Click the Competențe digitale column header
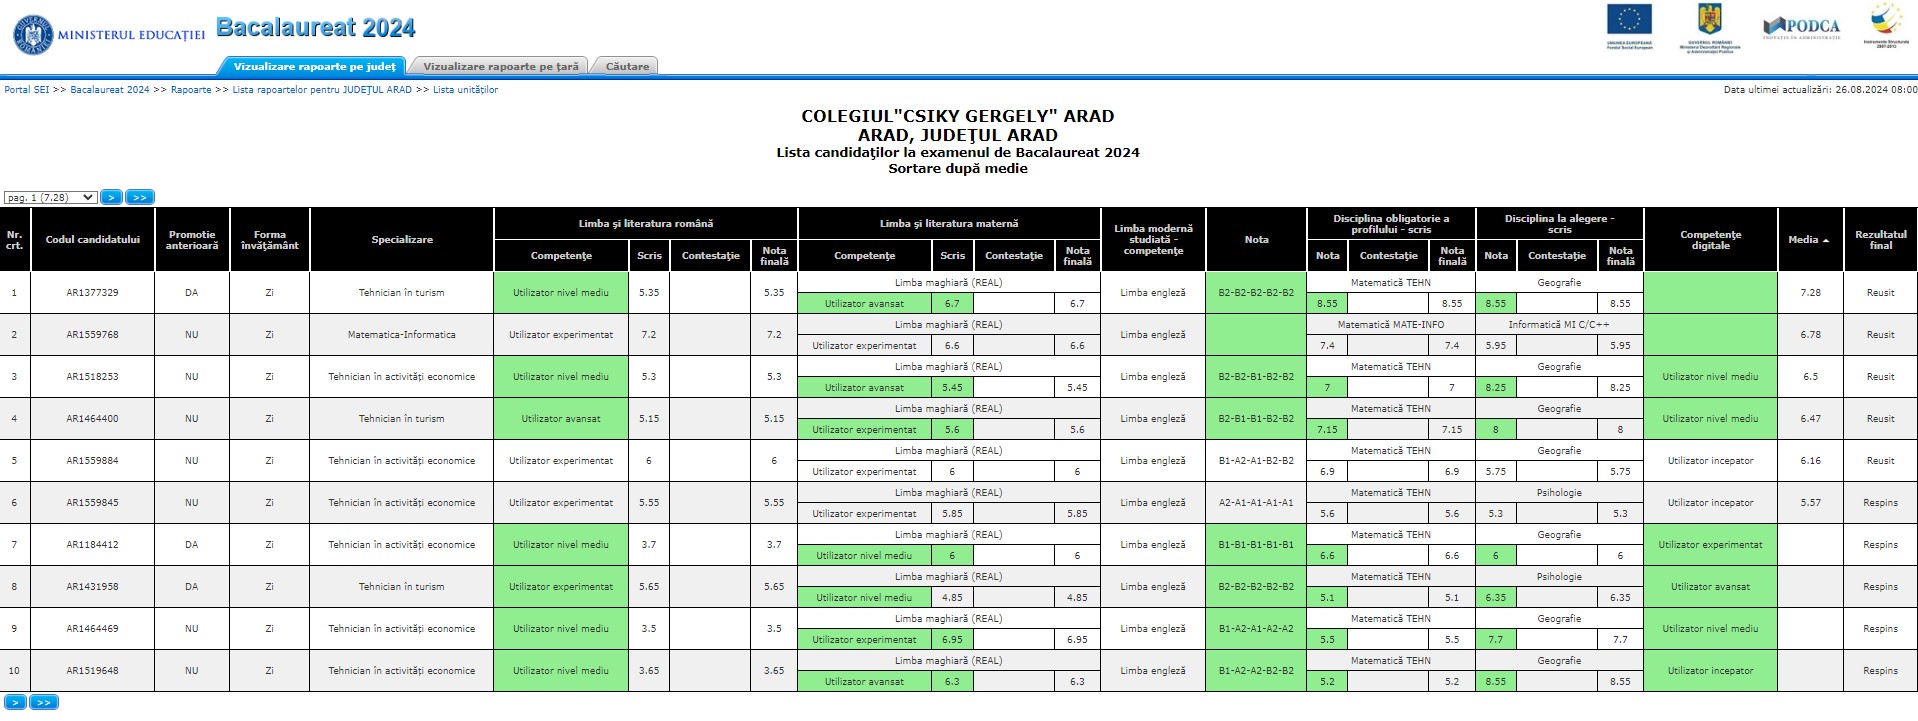1918x721 pixels. tap(1710, 240)
